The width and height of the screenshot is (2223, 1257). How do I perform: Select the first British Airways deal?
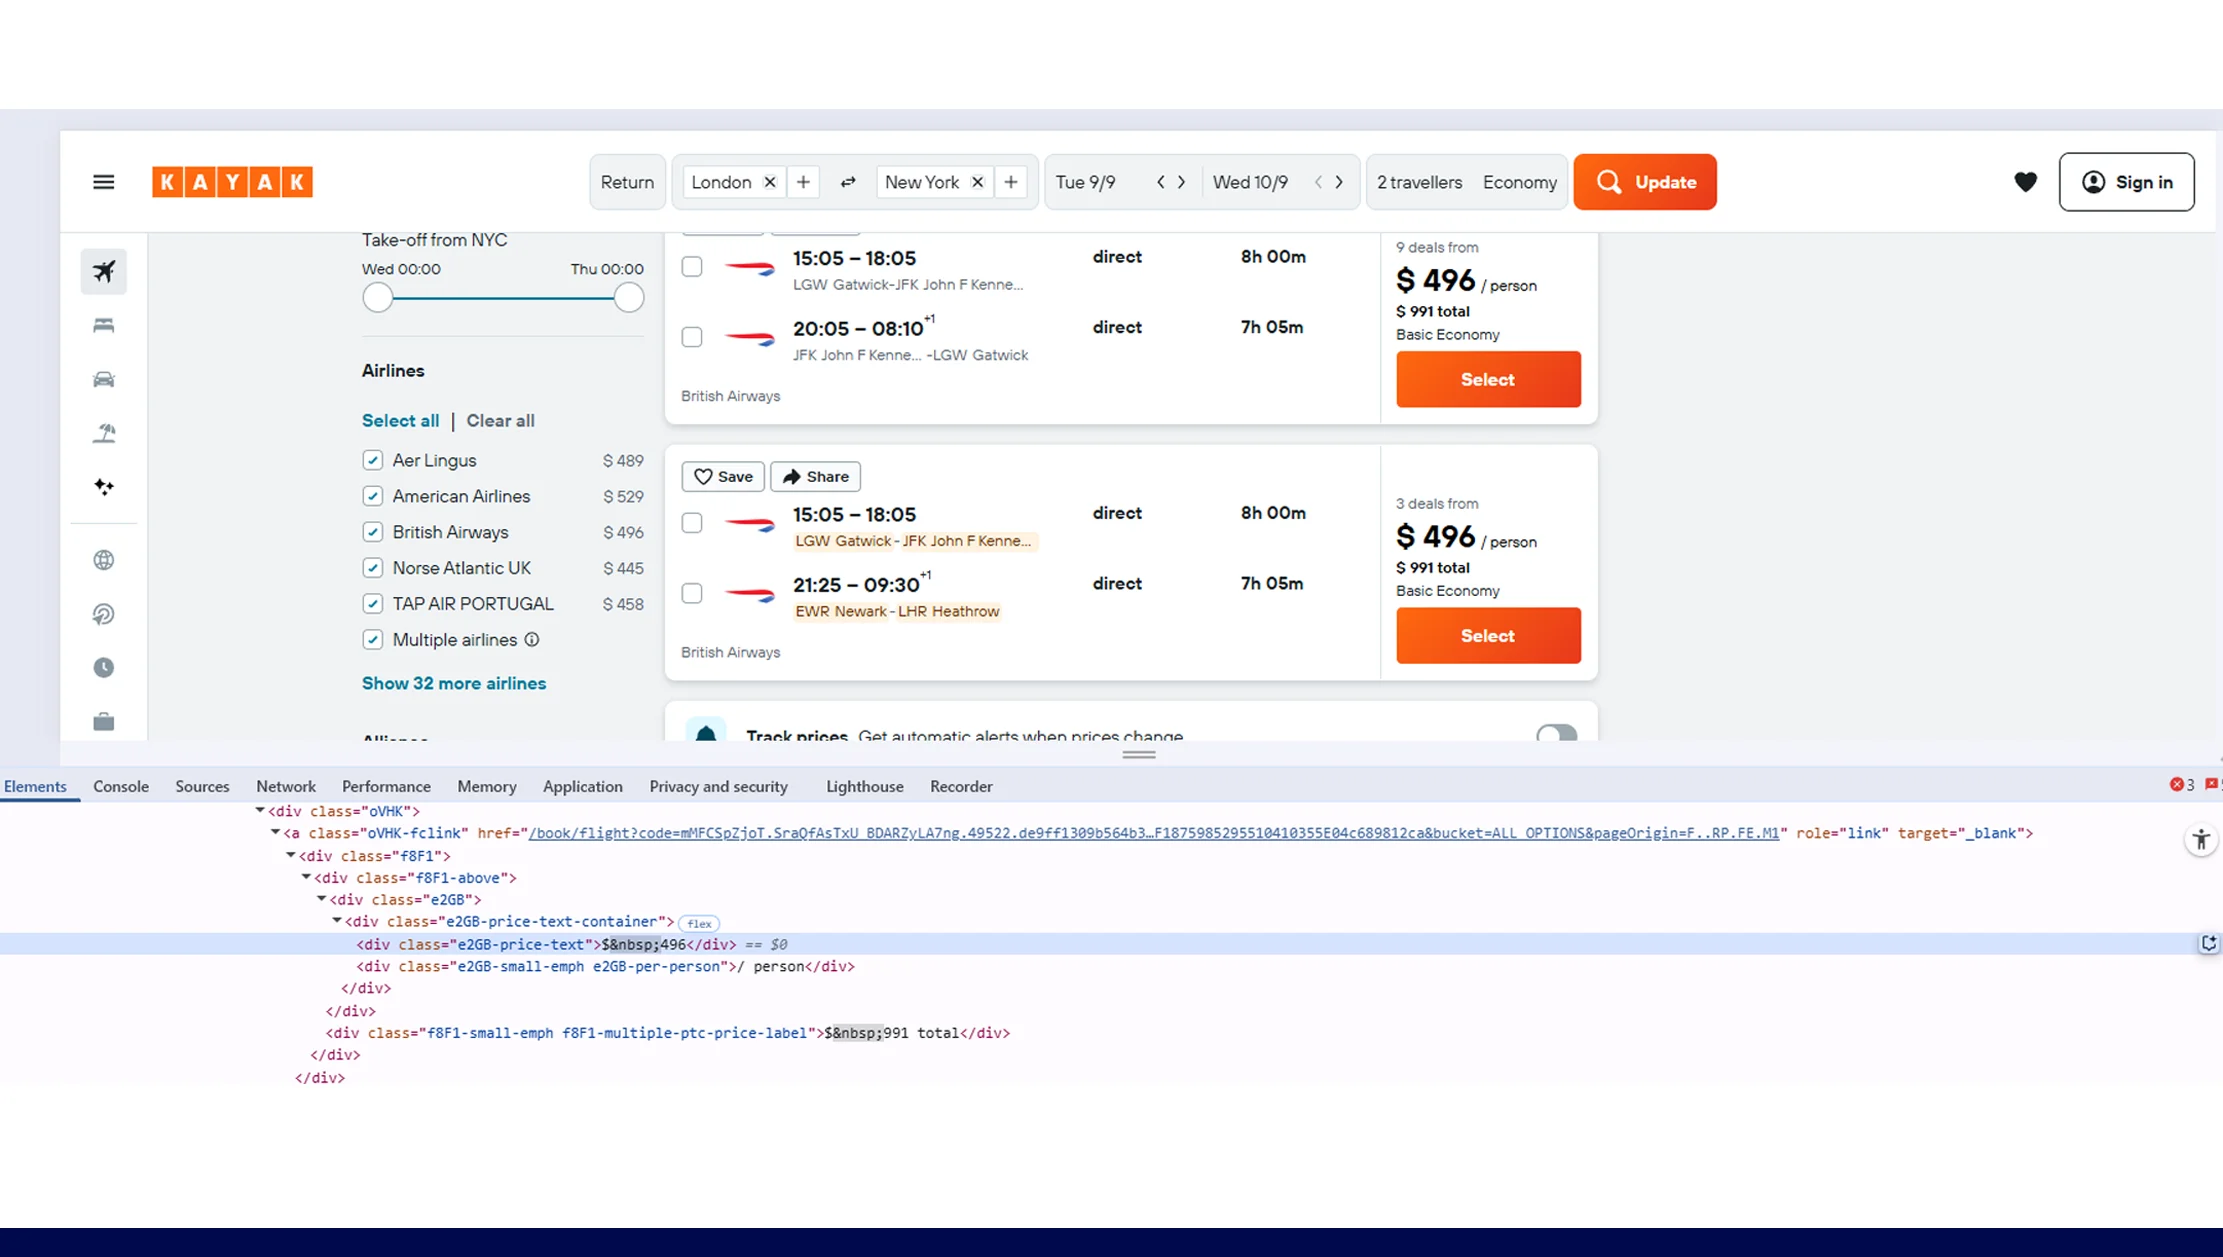coord(1487,379)
